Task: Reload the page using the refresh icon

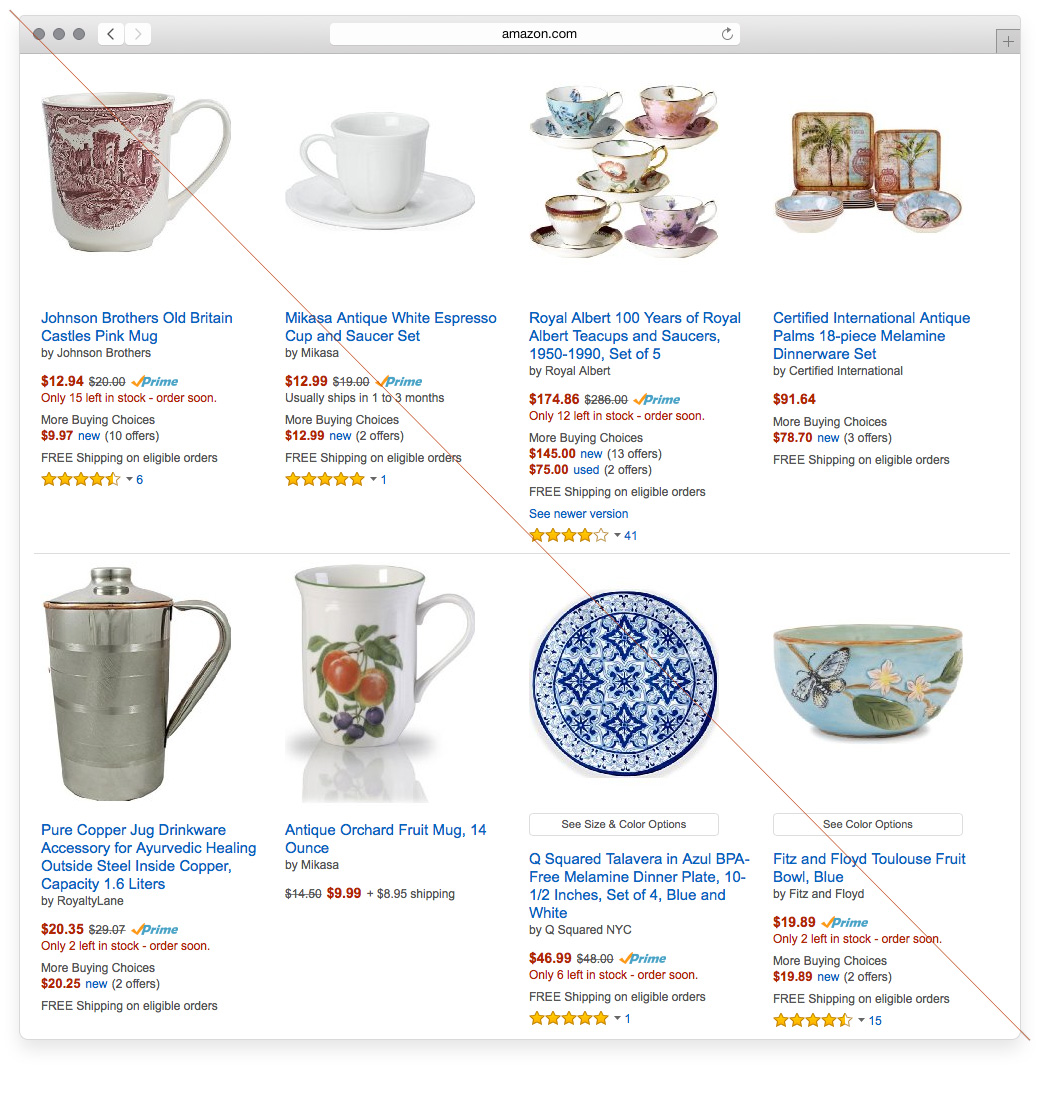Action: pos(728,34)
